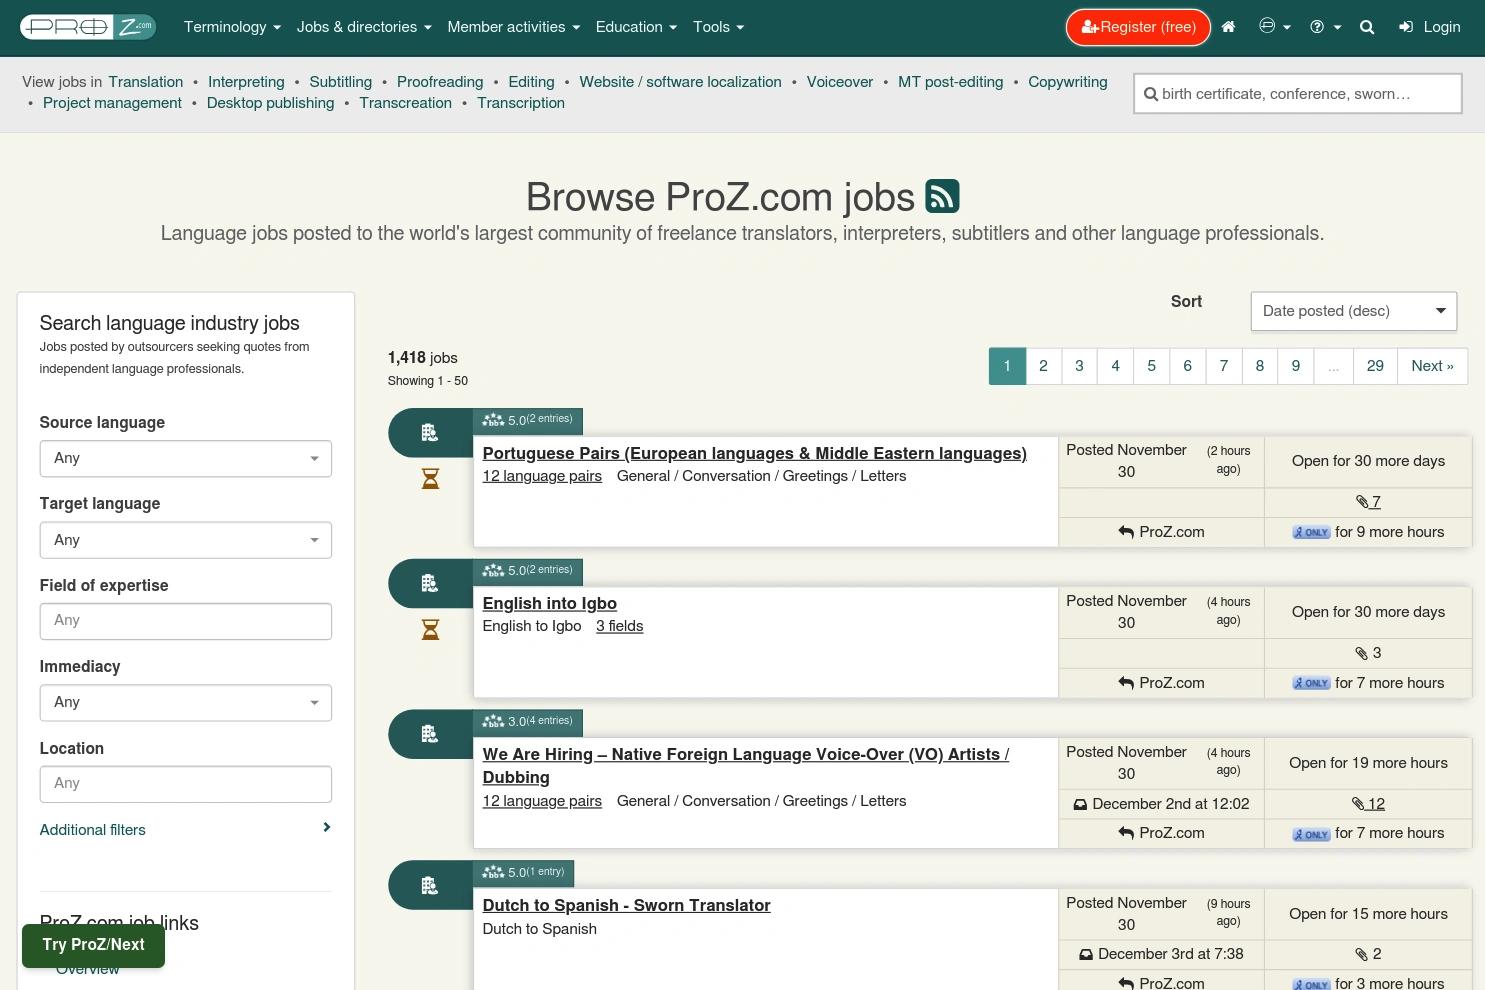View jobs in Translation
Image resolution: width=1485 pixels, height=990 pixels.
pyautogui.click(x=146, y=82)
